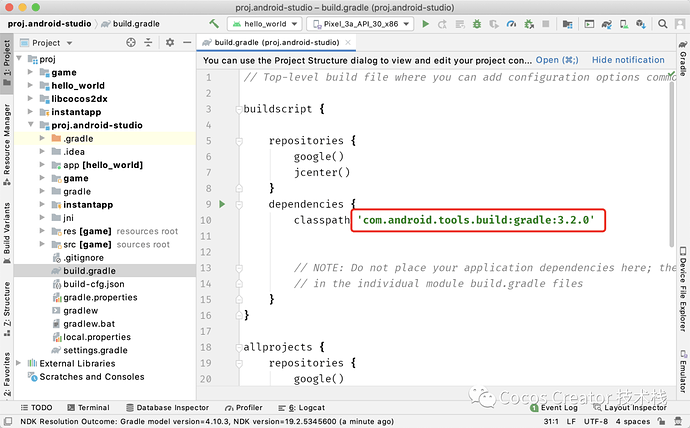Image resolution: width=690 pixels, height=428 pixels.
Task: Click Select Opened File target icon
Action: pyautogui.click(x=131, y=42)
